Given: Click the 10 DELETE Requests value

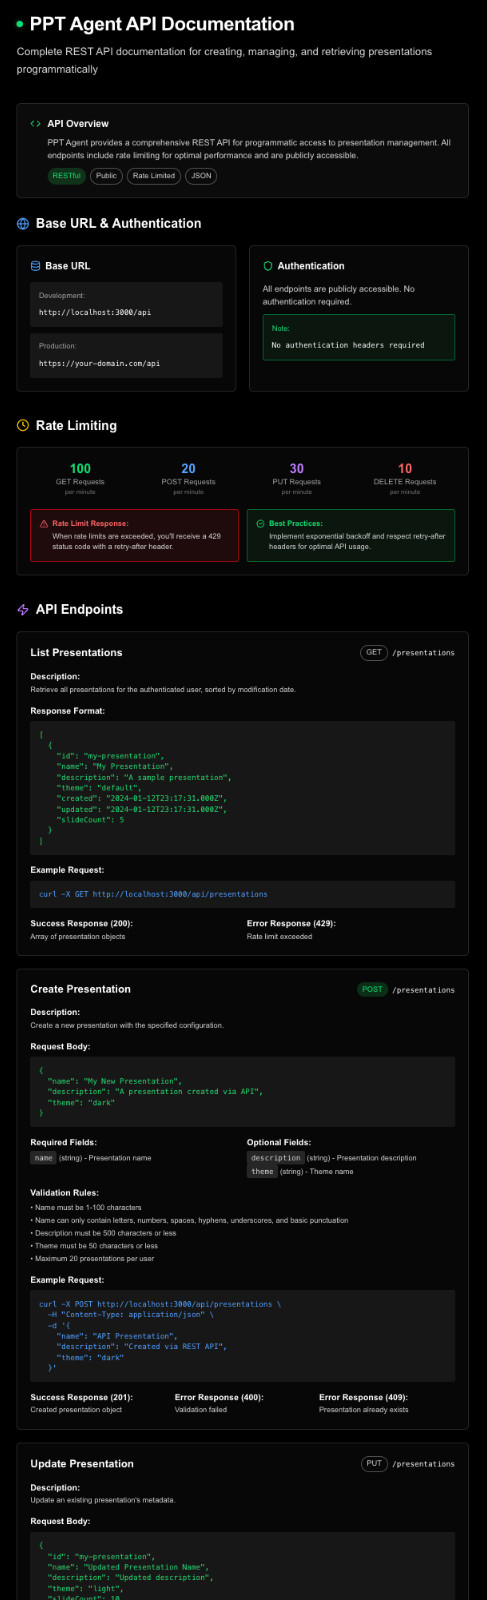Looking at the screenshot, I should 405,469.
